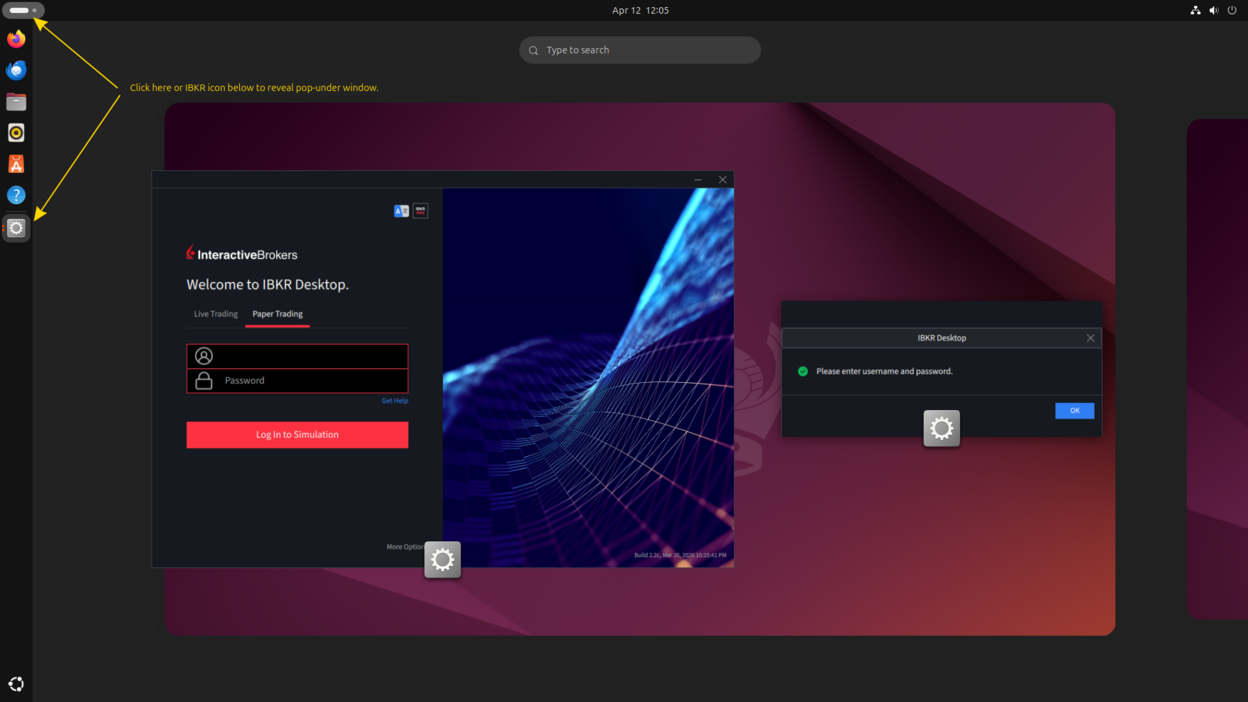Open the Apr 12 12:05 clock menu
1248x702 pixels.
coord(640,10)
